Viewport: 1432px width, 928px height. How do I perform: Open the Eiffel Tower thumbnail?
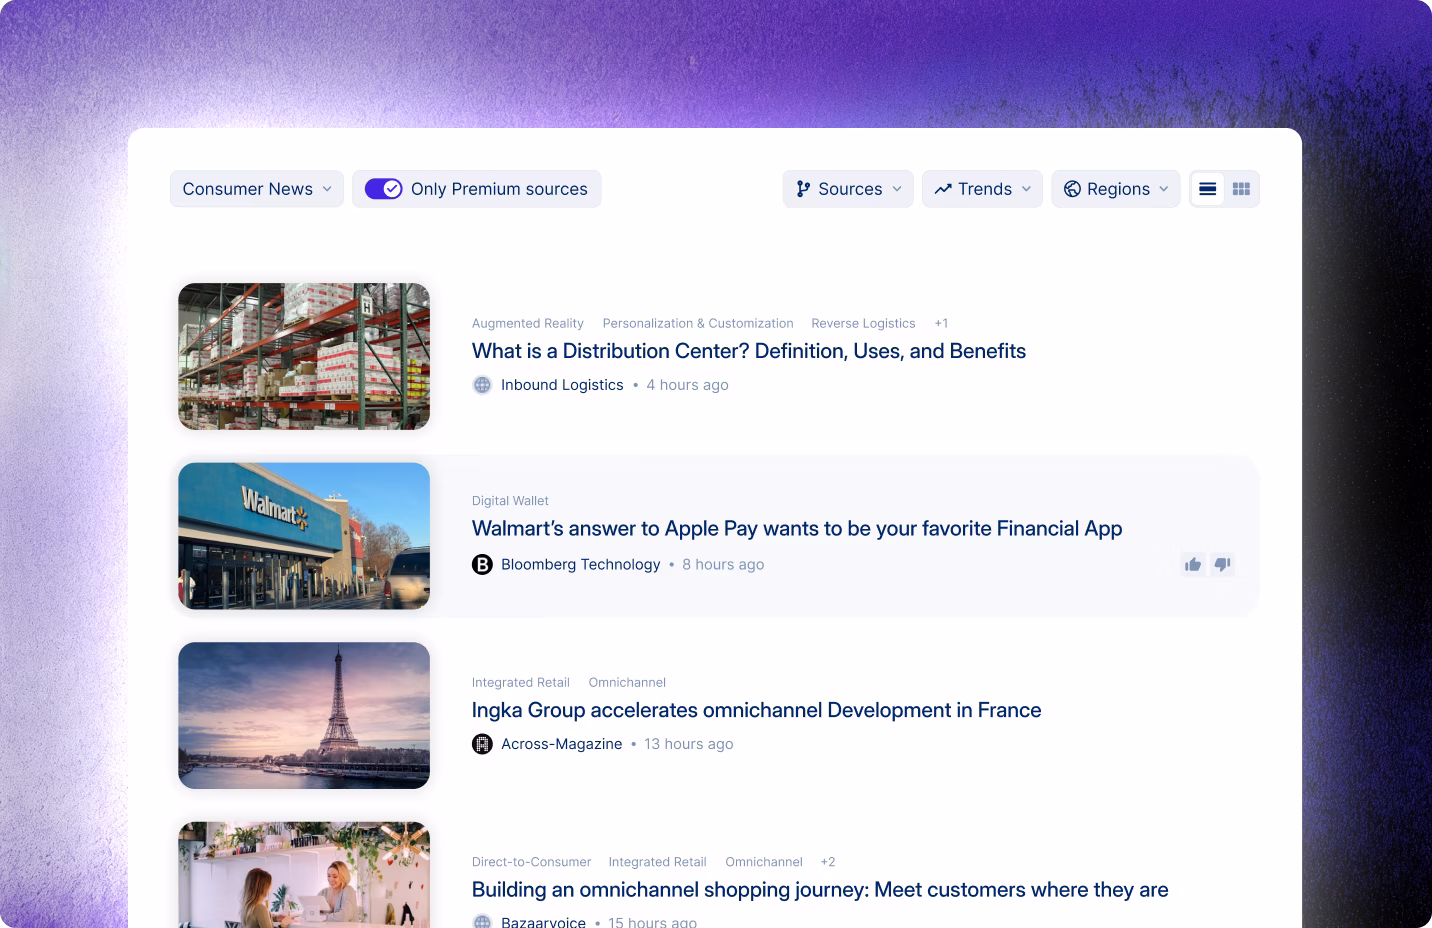pos(304,716)
